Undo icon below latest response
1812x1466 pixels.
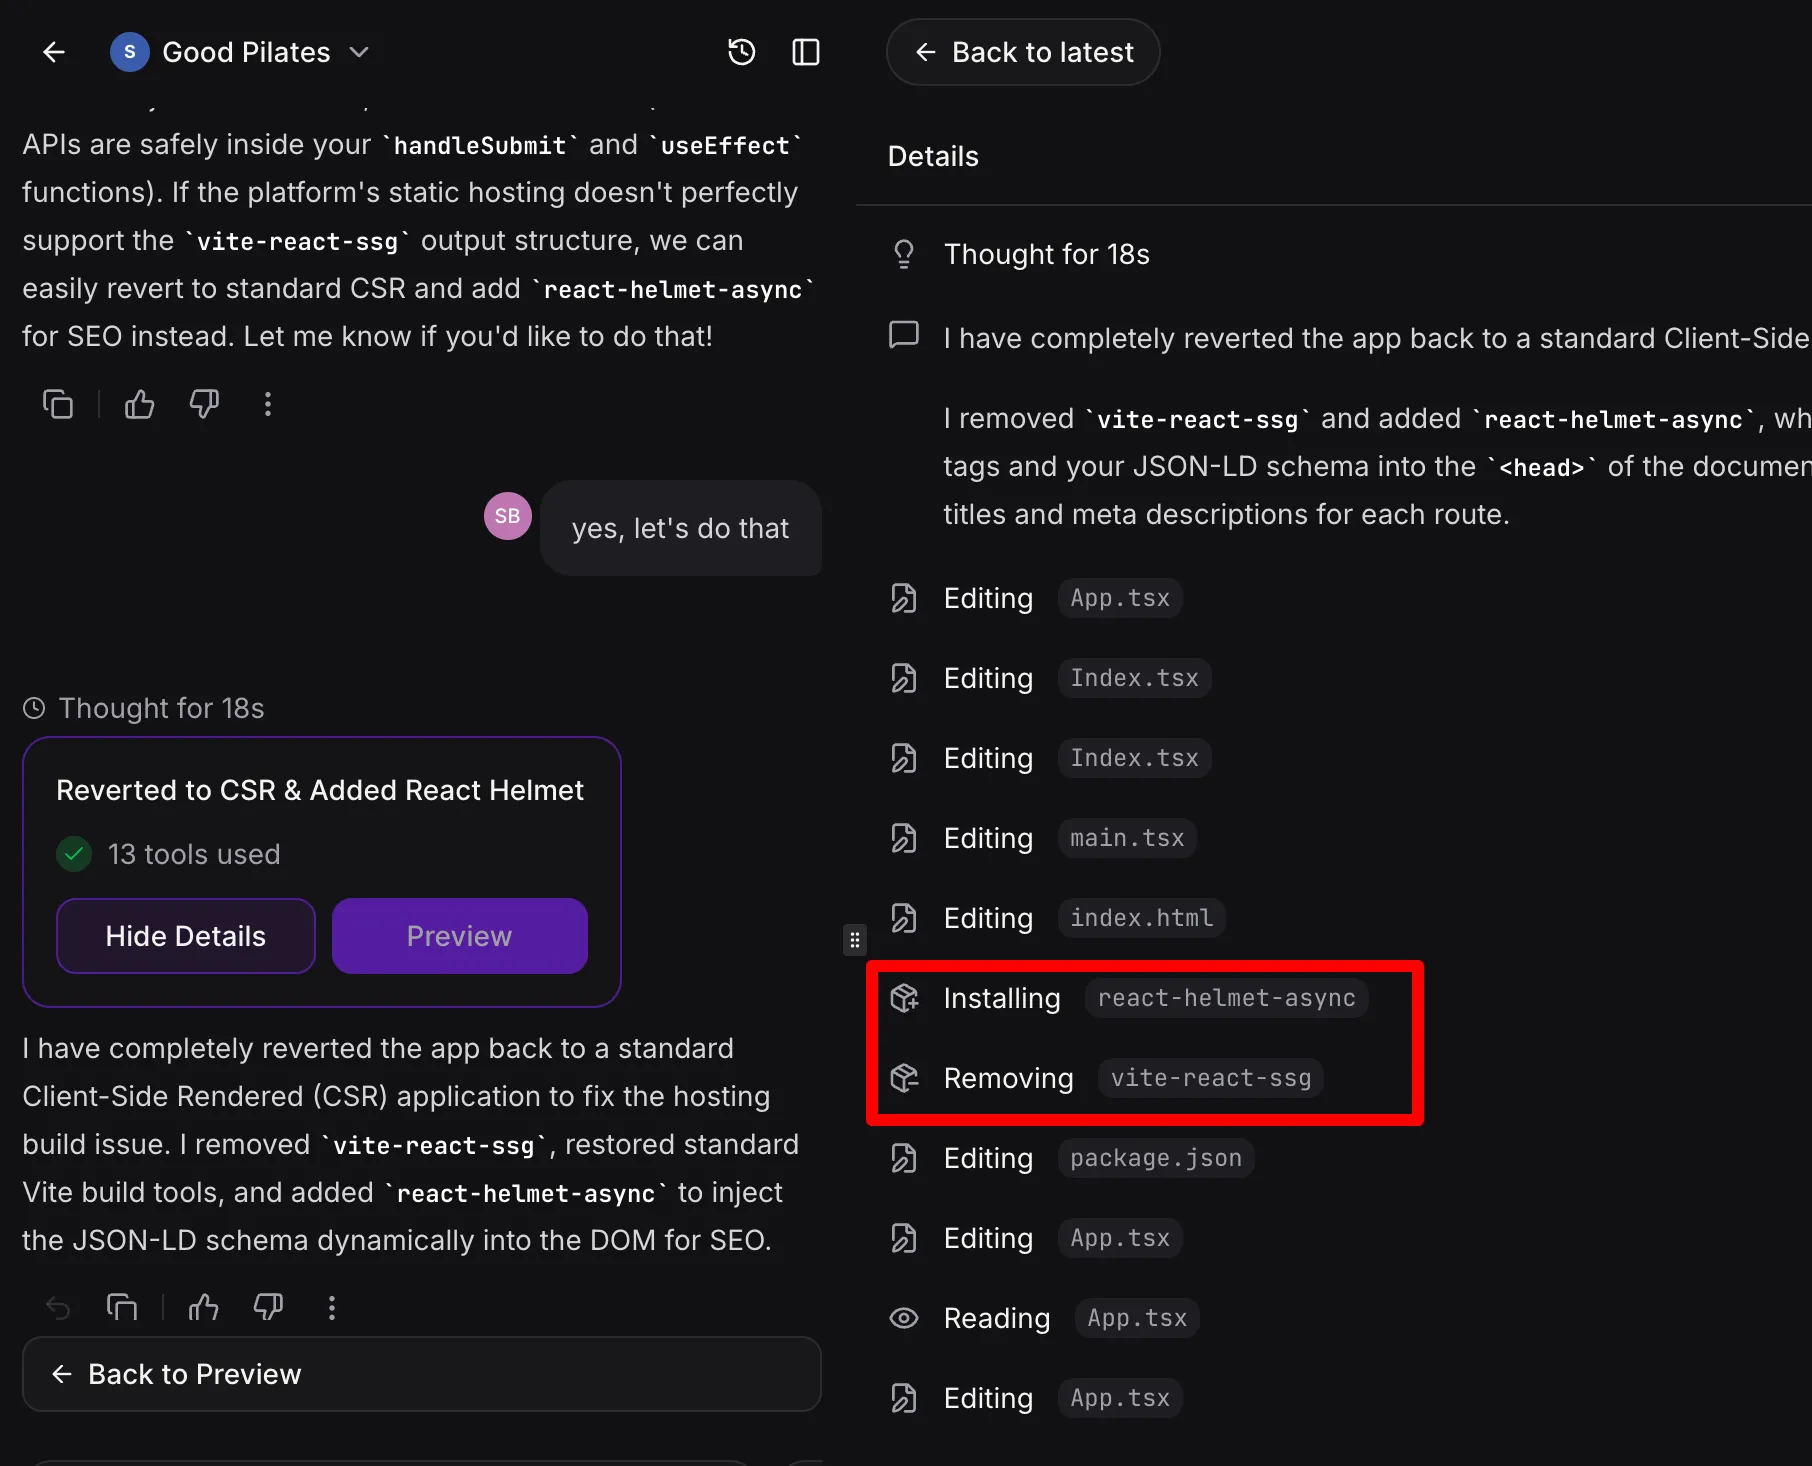pyautogui.click(x=58, y=1307)
